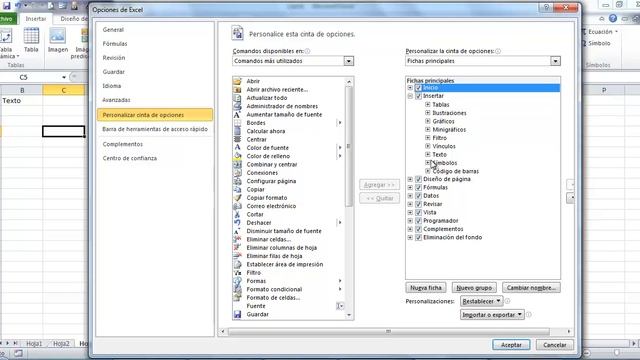Viewport: 640px width, 360px height.
Task: Select the Administrador de nombres icon
Action: coord(237,106)
